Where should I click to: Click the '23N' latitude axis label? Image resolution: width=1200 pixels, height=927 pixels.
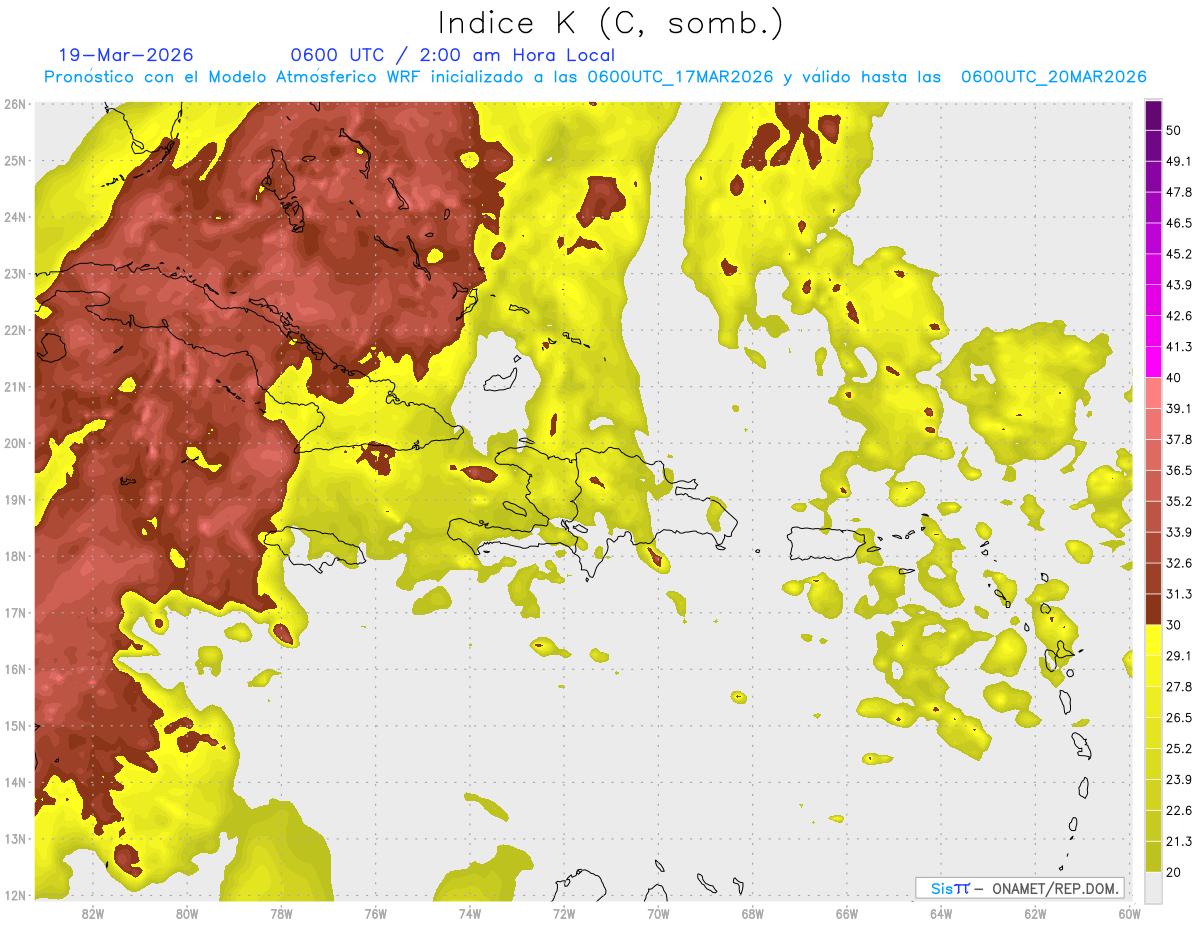[15, 274]
